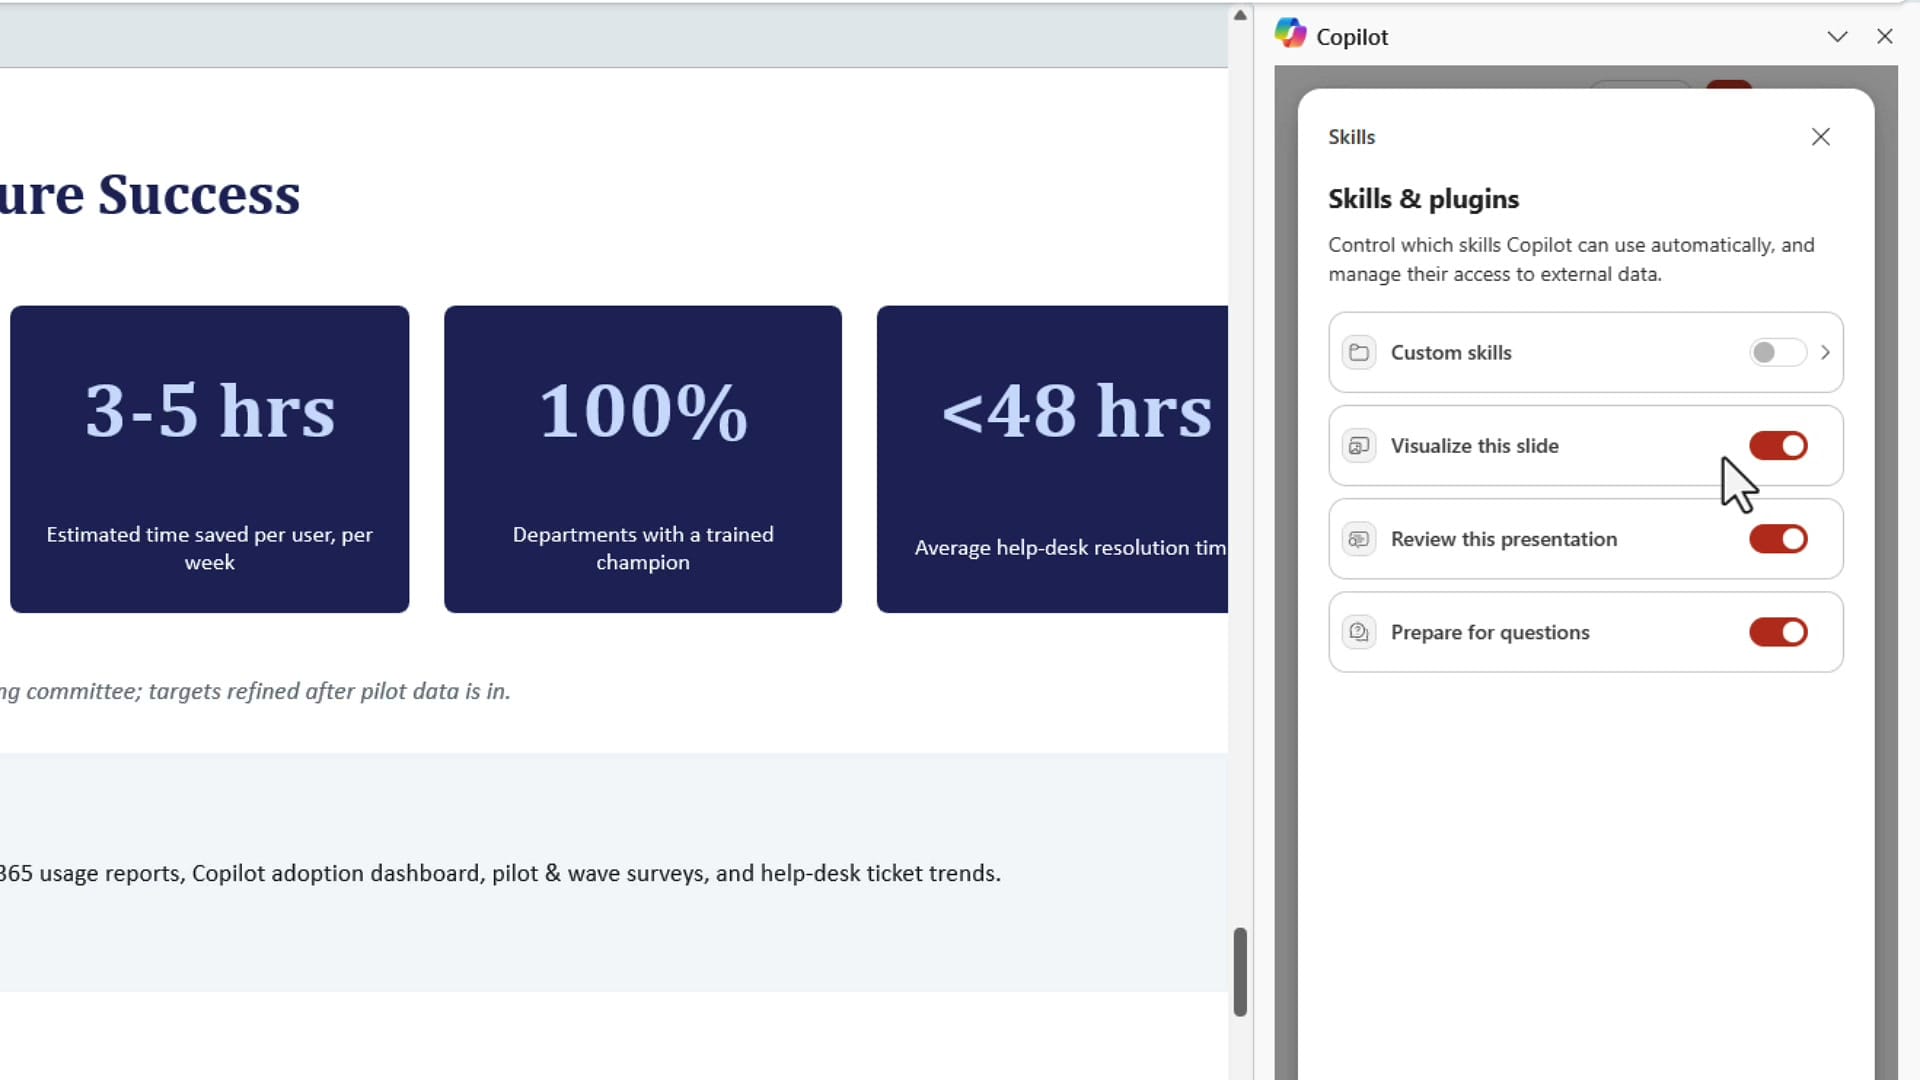Click the 'Prepare for questions' label
Screen dimensions: 1920x1080
[x=1490, y=632]
